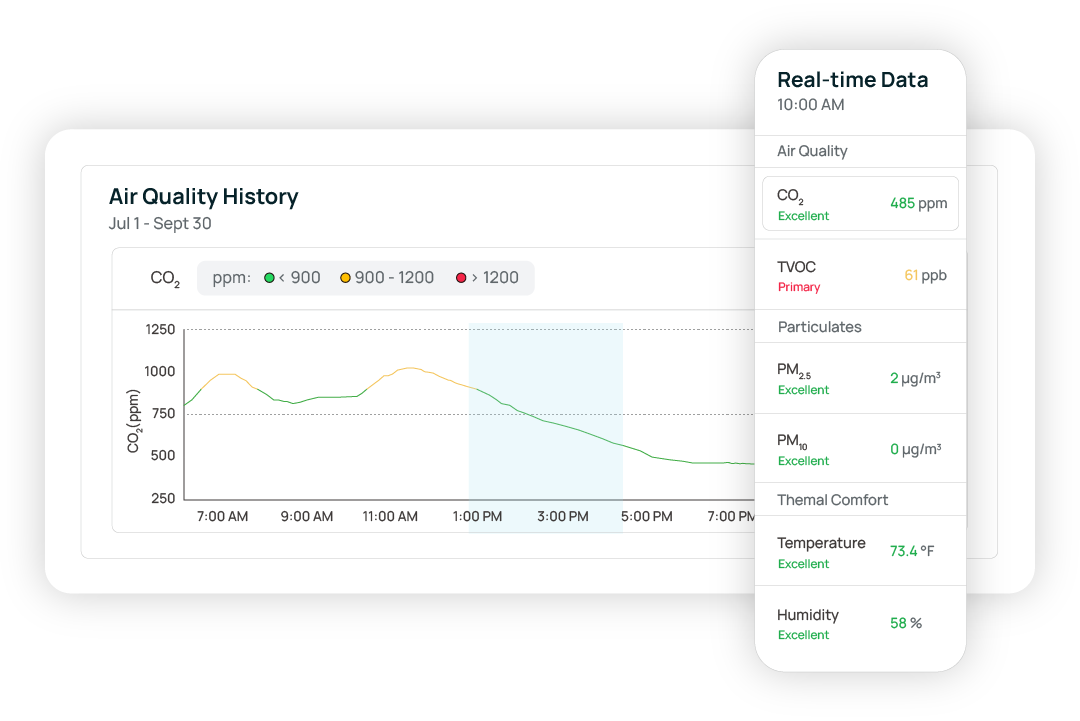
Task: Collapse the Themal Comfort section
Action: tap(832, 499)
